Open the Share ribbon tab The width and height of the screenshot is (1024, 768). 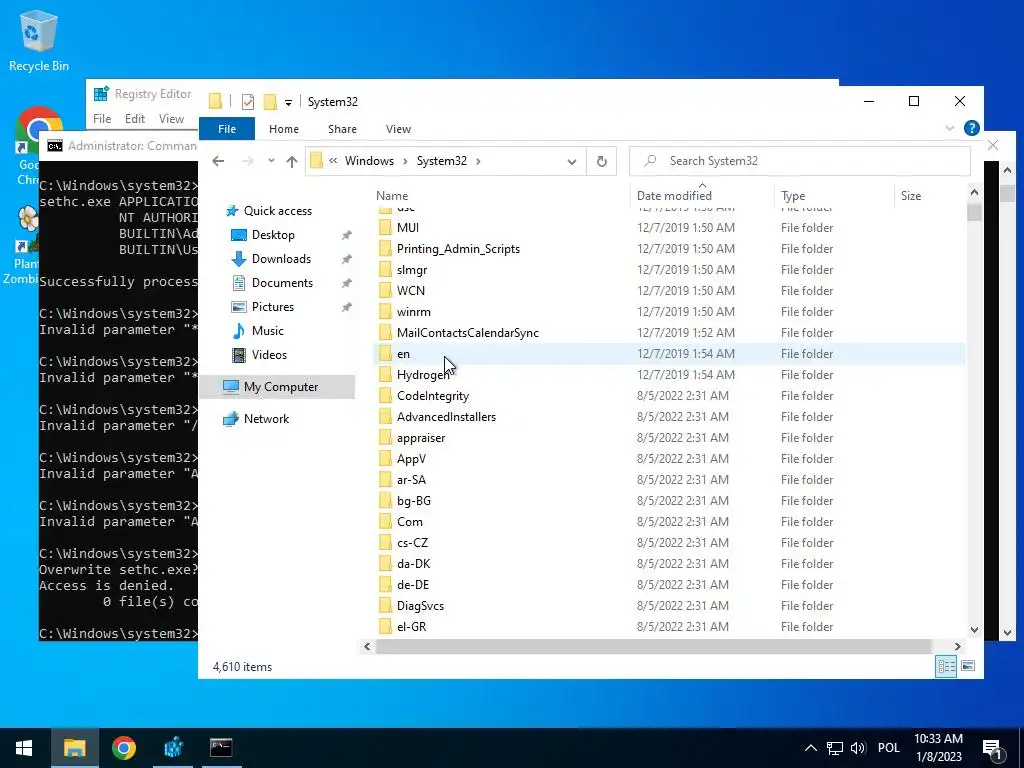coord(342,129)
